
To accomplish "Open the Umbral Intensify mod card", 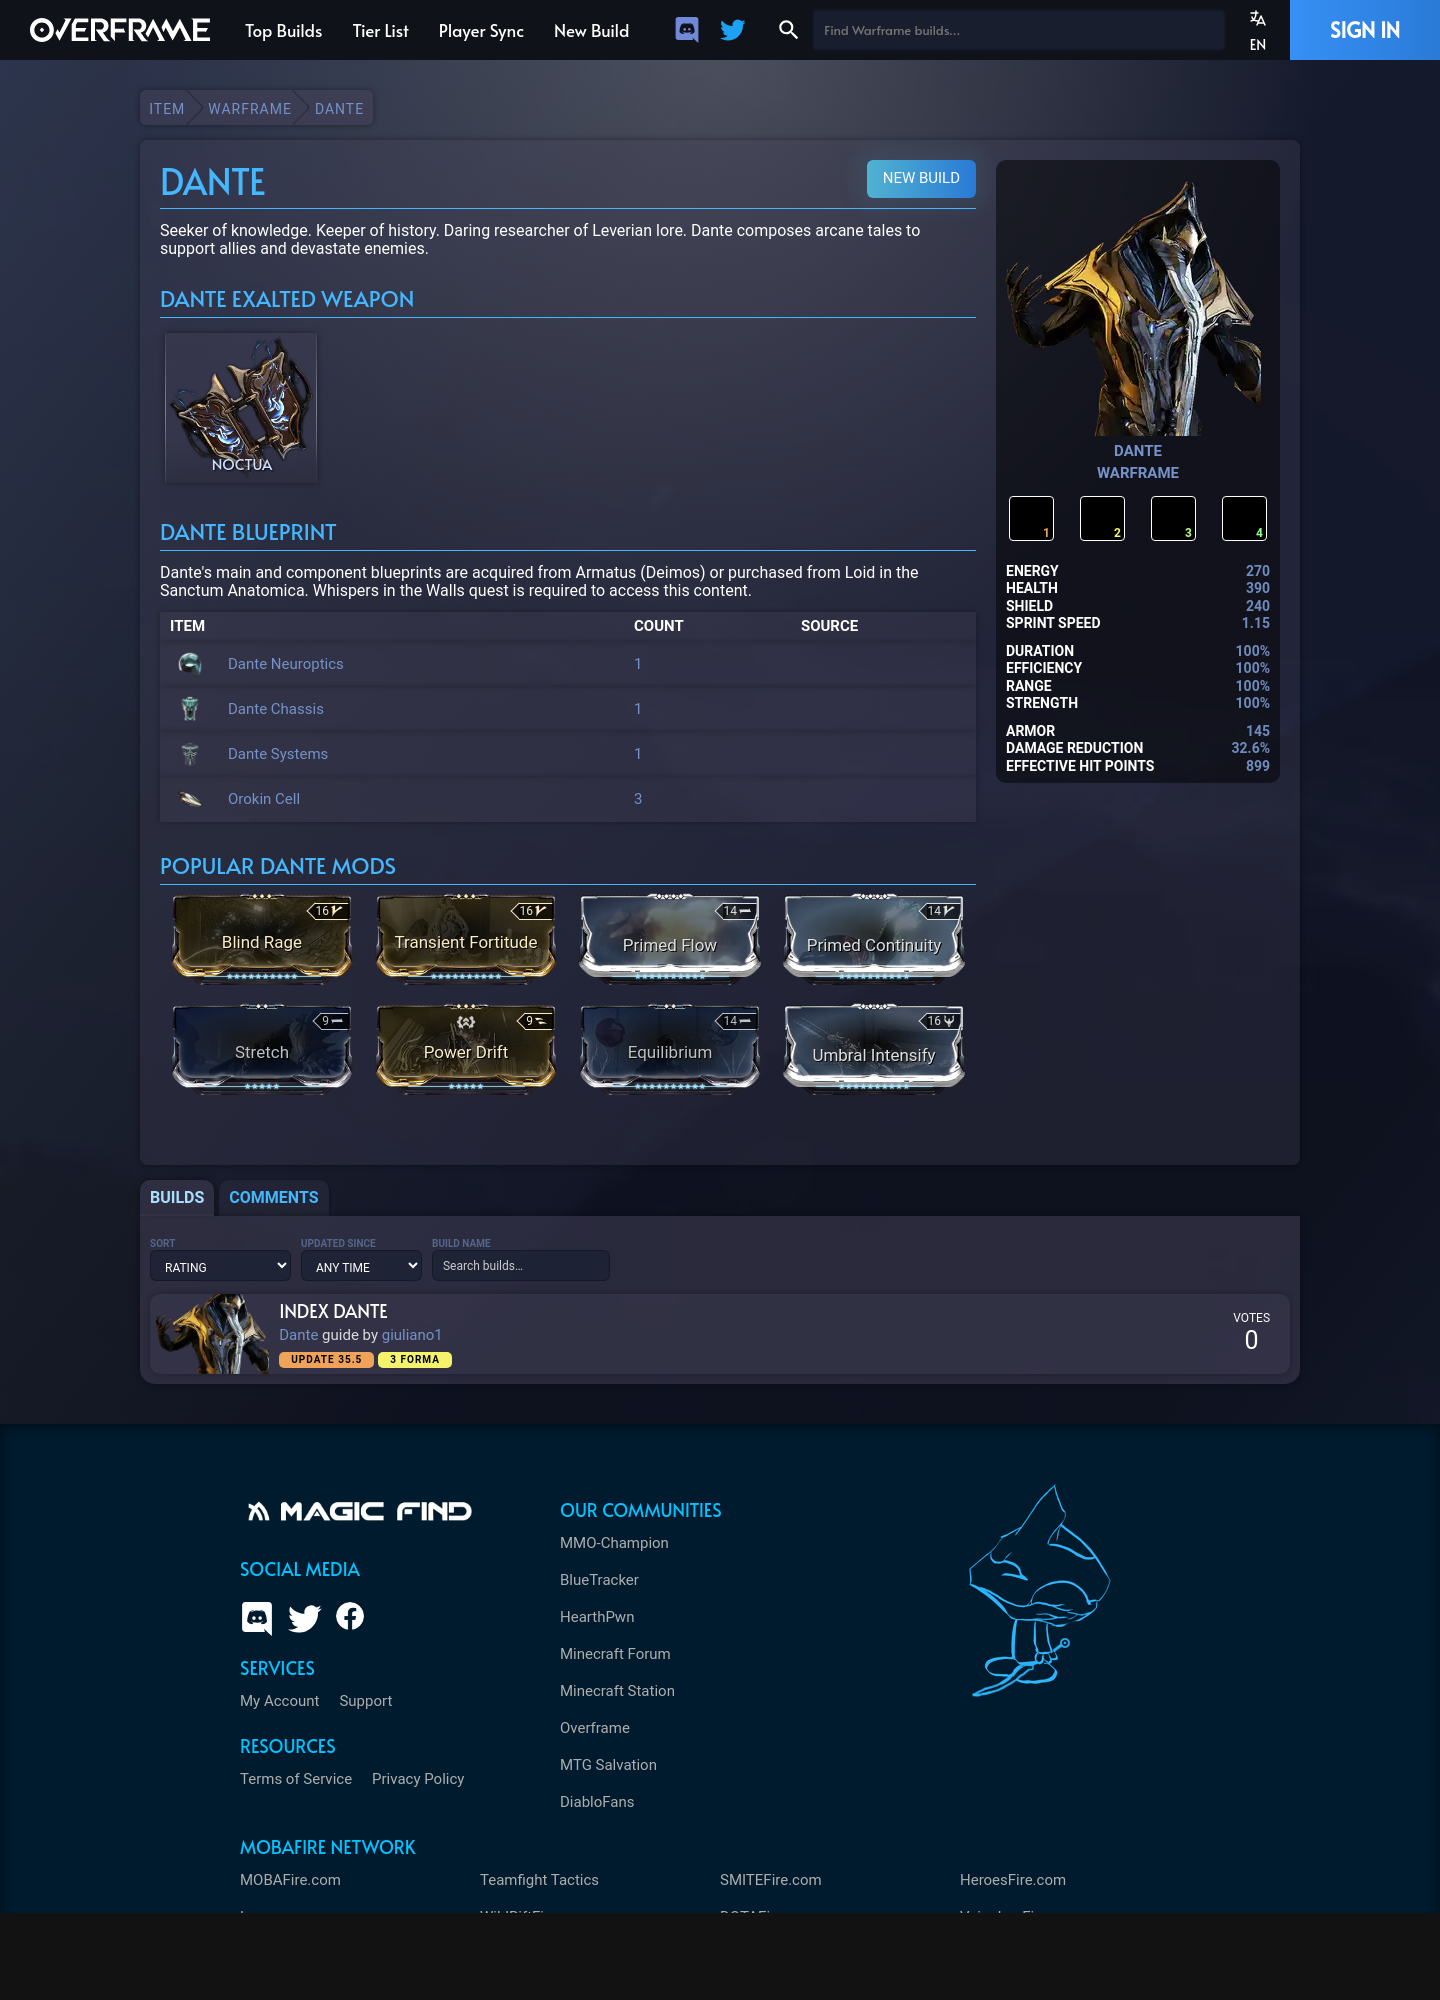I will pos(874,1048).
